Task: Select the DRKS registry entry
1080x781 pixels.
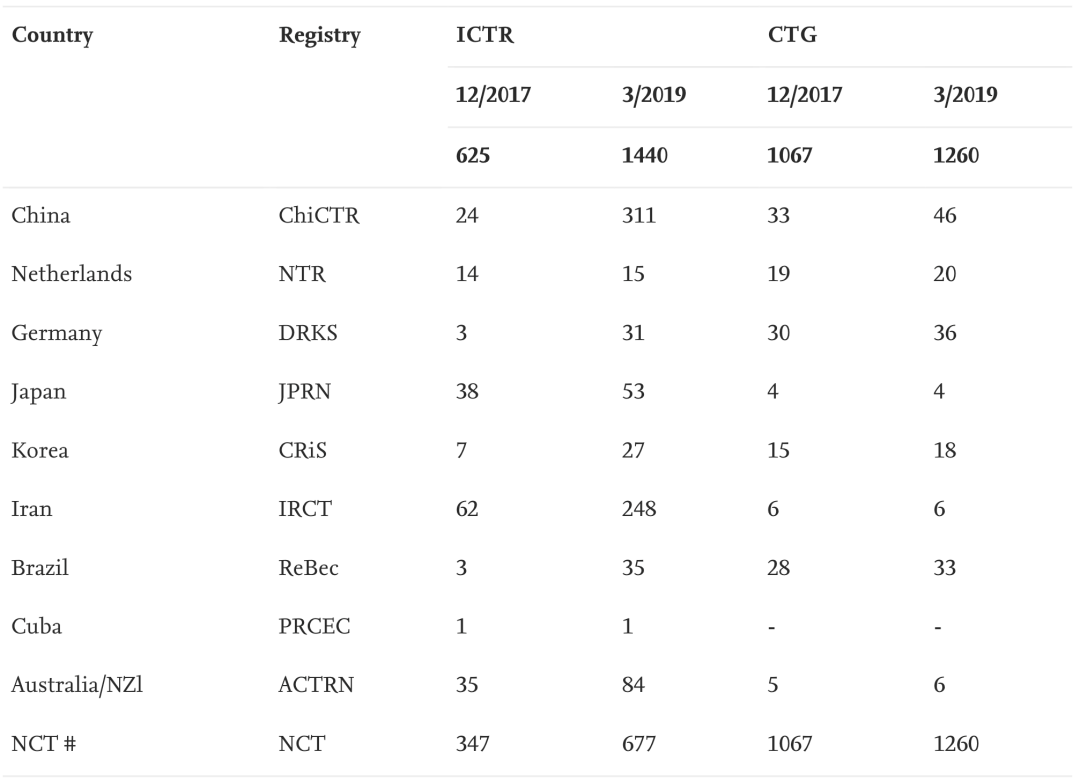Action: pyautogui.click(x=308, y=333)
